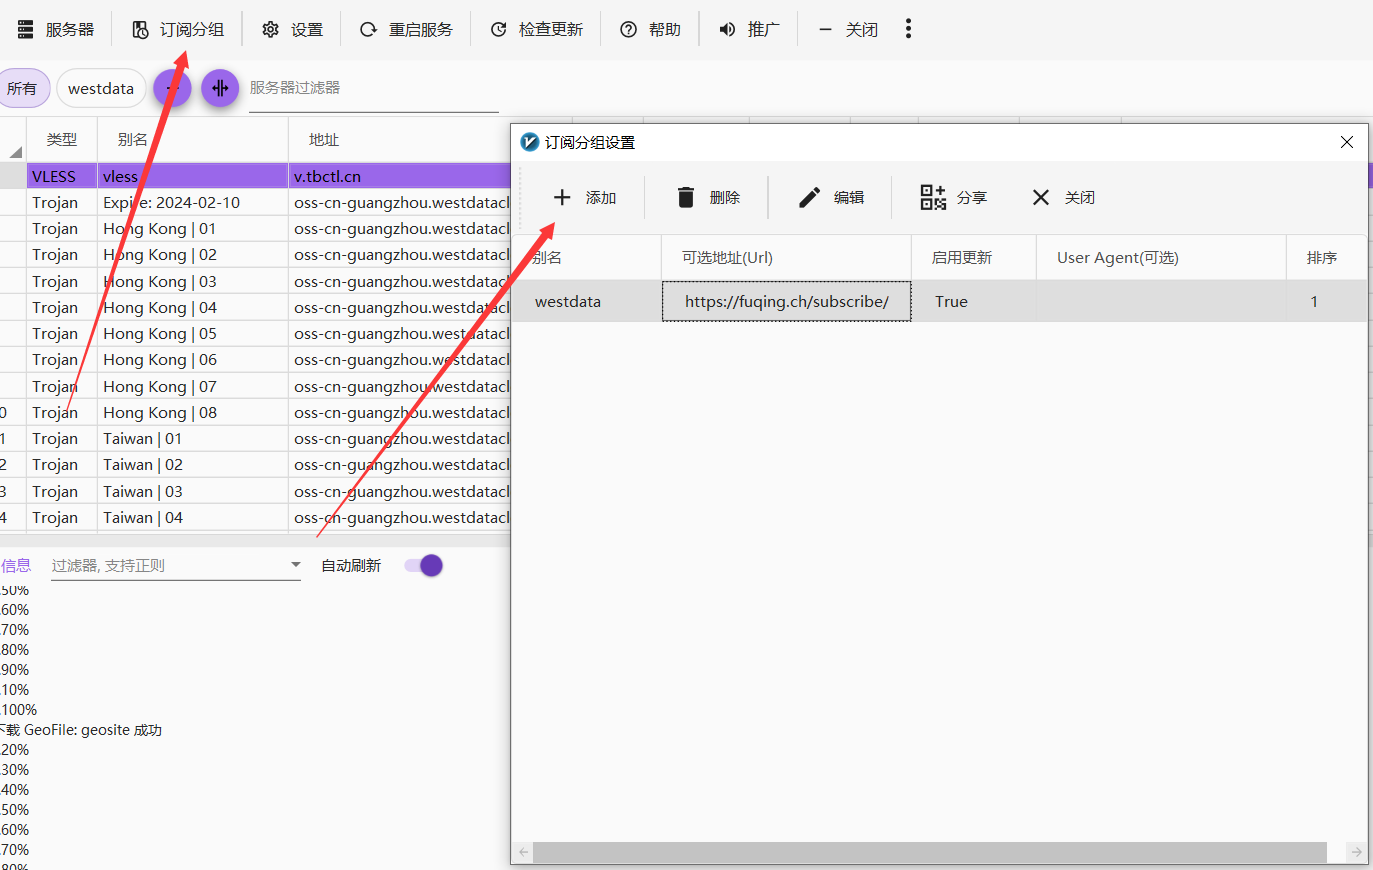Click the User Agent(可选) column header
Viewport: 1373px width, 870px height.
1161,258
